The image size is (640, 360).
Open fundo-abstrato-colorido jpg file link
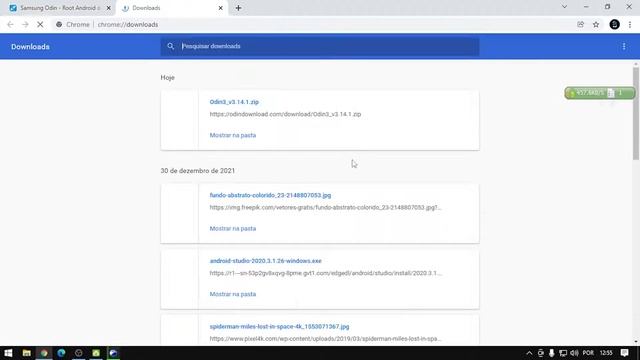click(270, 195)
